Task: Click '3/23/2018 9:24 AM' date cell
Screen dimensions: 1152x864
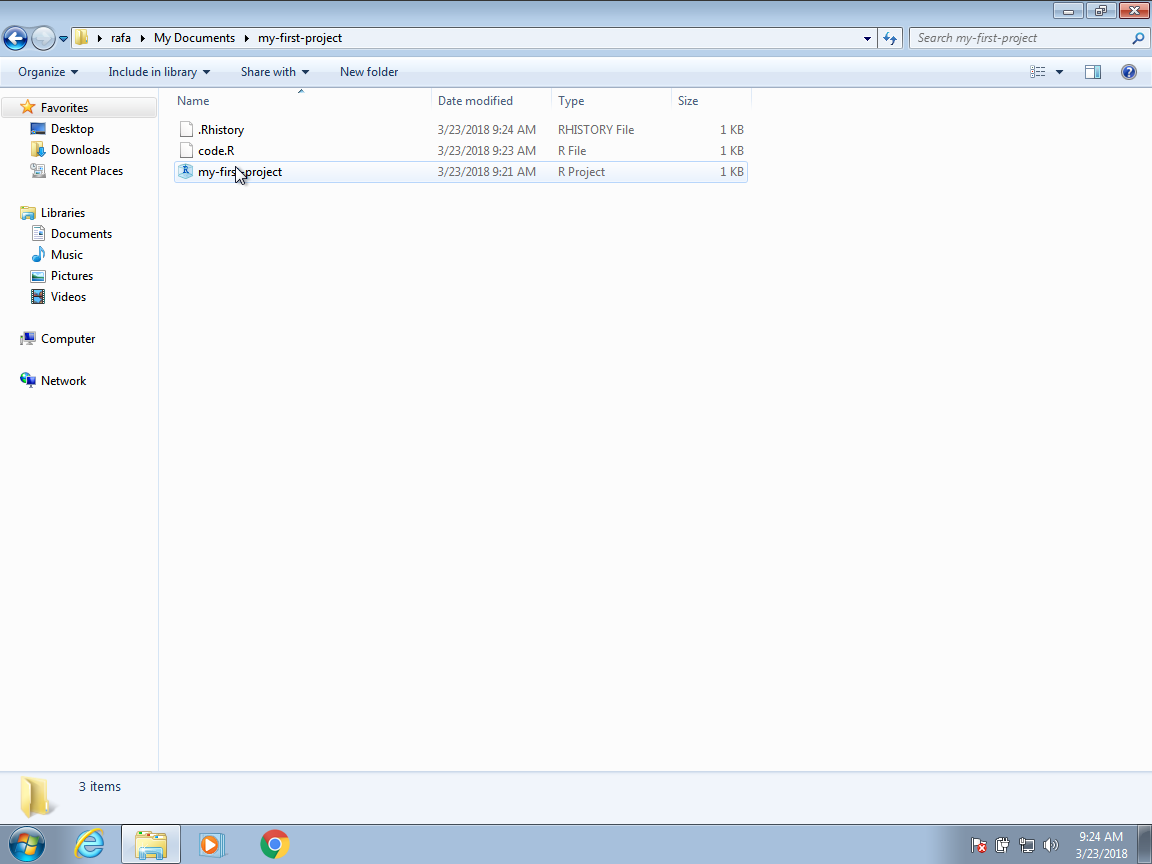Action: click(x=486, y=129)
